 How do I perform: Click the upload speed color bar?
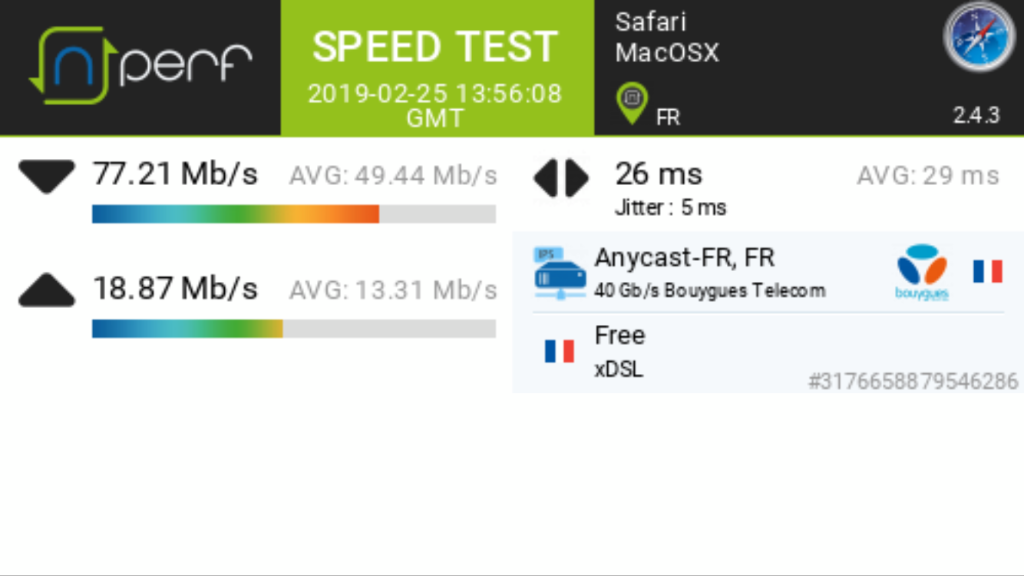(x=293, y=328)
